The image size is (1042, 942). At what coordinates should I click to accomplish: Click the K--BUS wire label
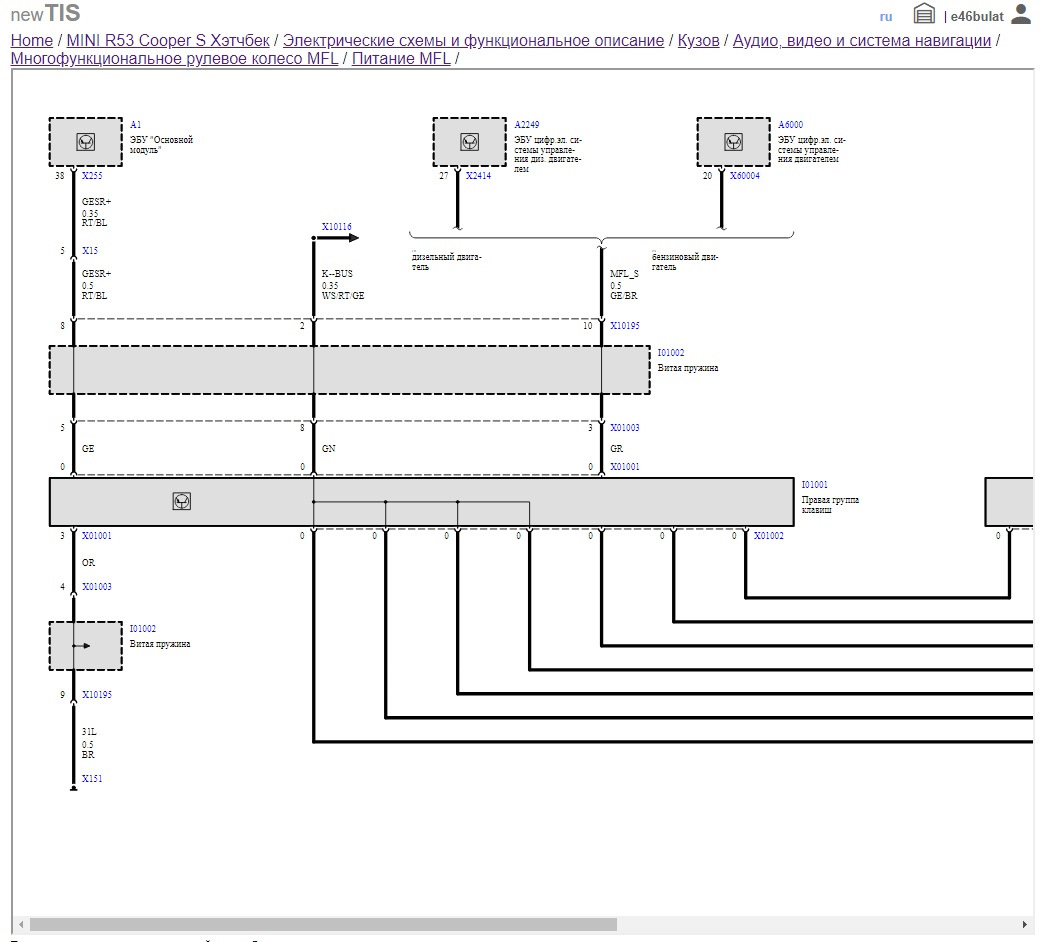pos(338,274)
